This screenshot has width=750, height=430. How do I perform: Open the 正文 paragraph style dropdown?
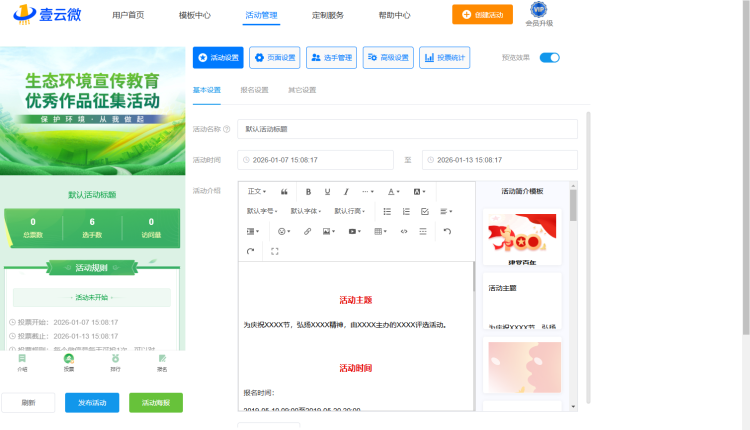(x=256, y=191)
